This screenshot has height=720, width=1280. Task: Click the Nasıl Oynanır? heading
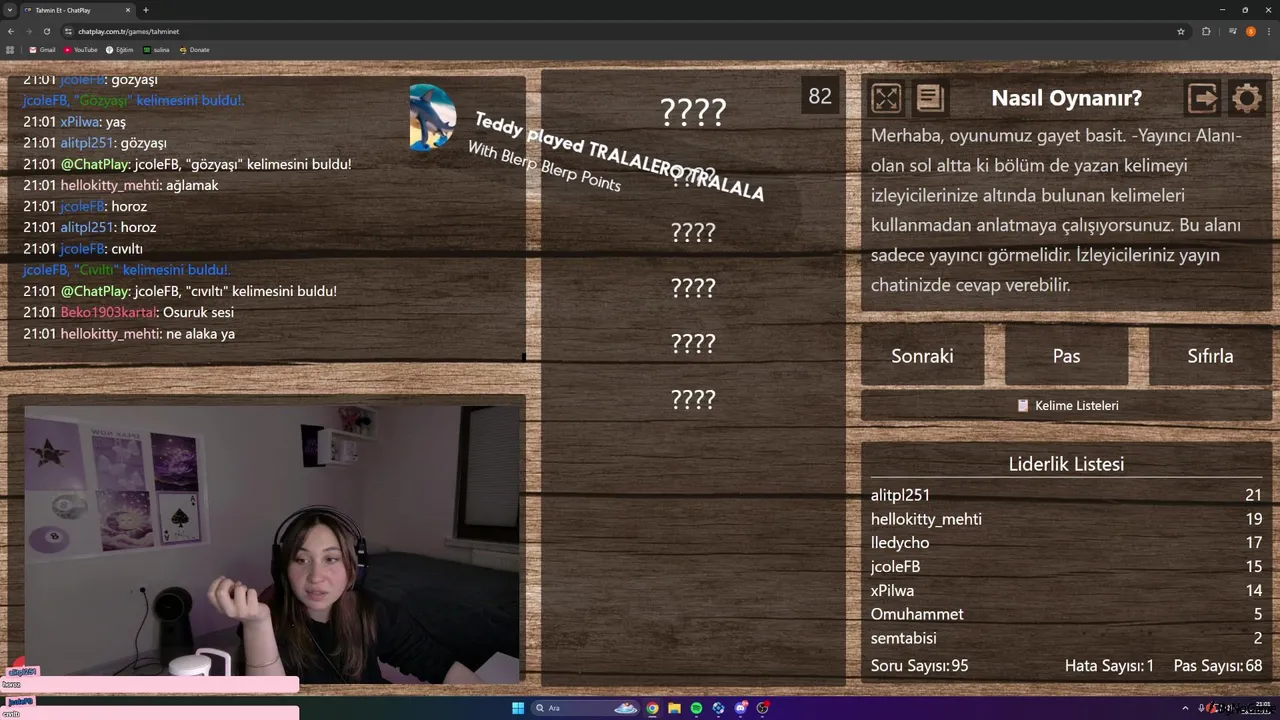click(1066, 98)
